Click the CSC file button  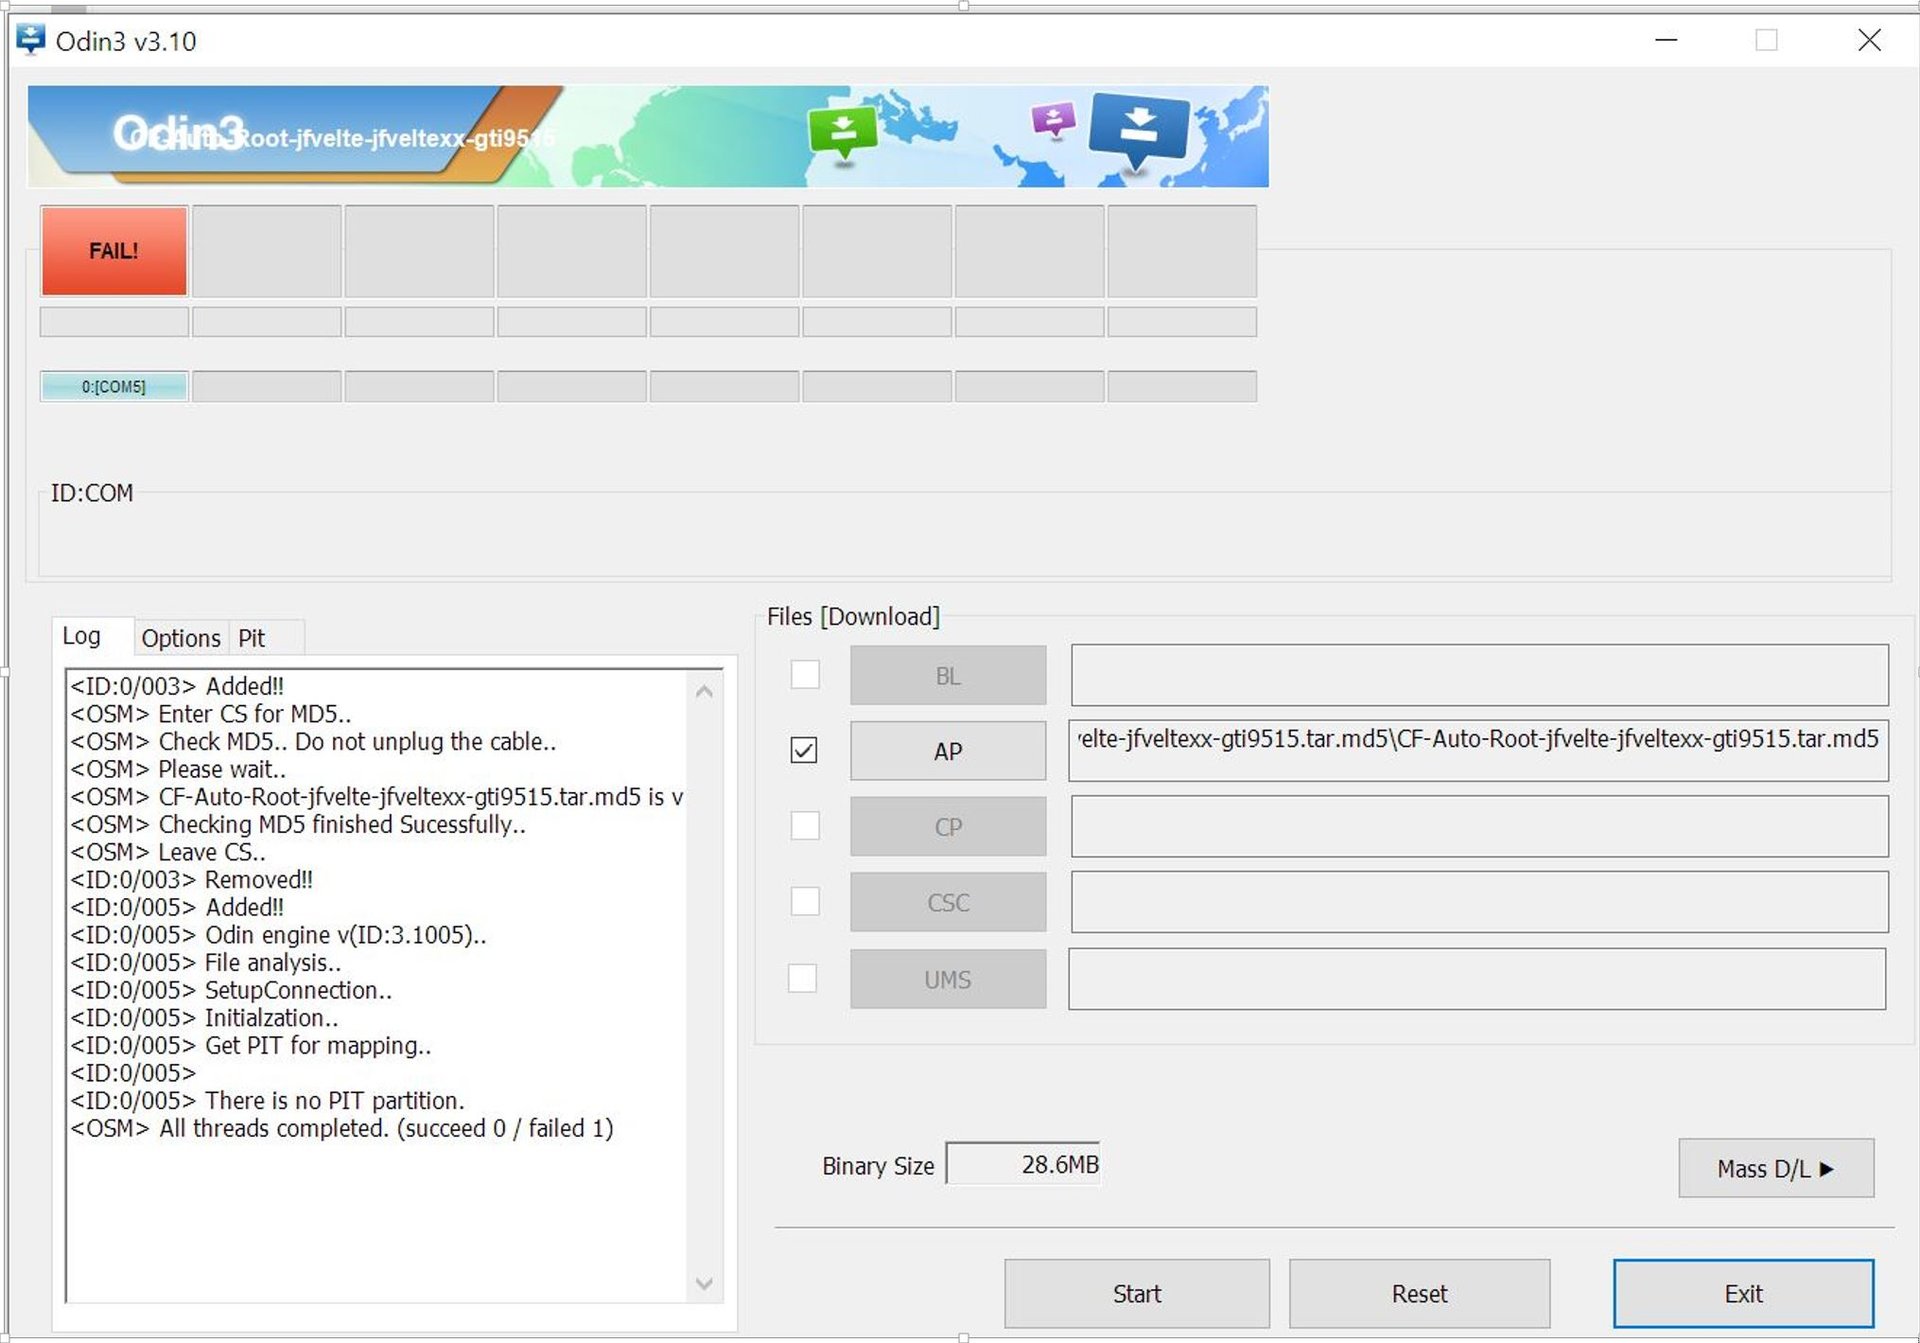(948, 902)
